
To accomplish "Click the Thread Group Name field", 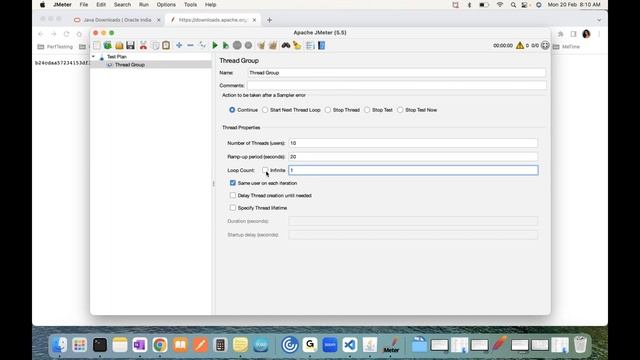I will click(396, 73).
